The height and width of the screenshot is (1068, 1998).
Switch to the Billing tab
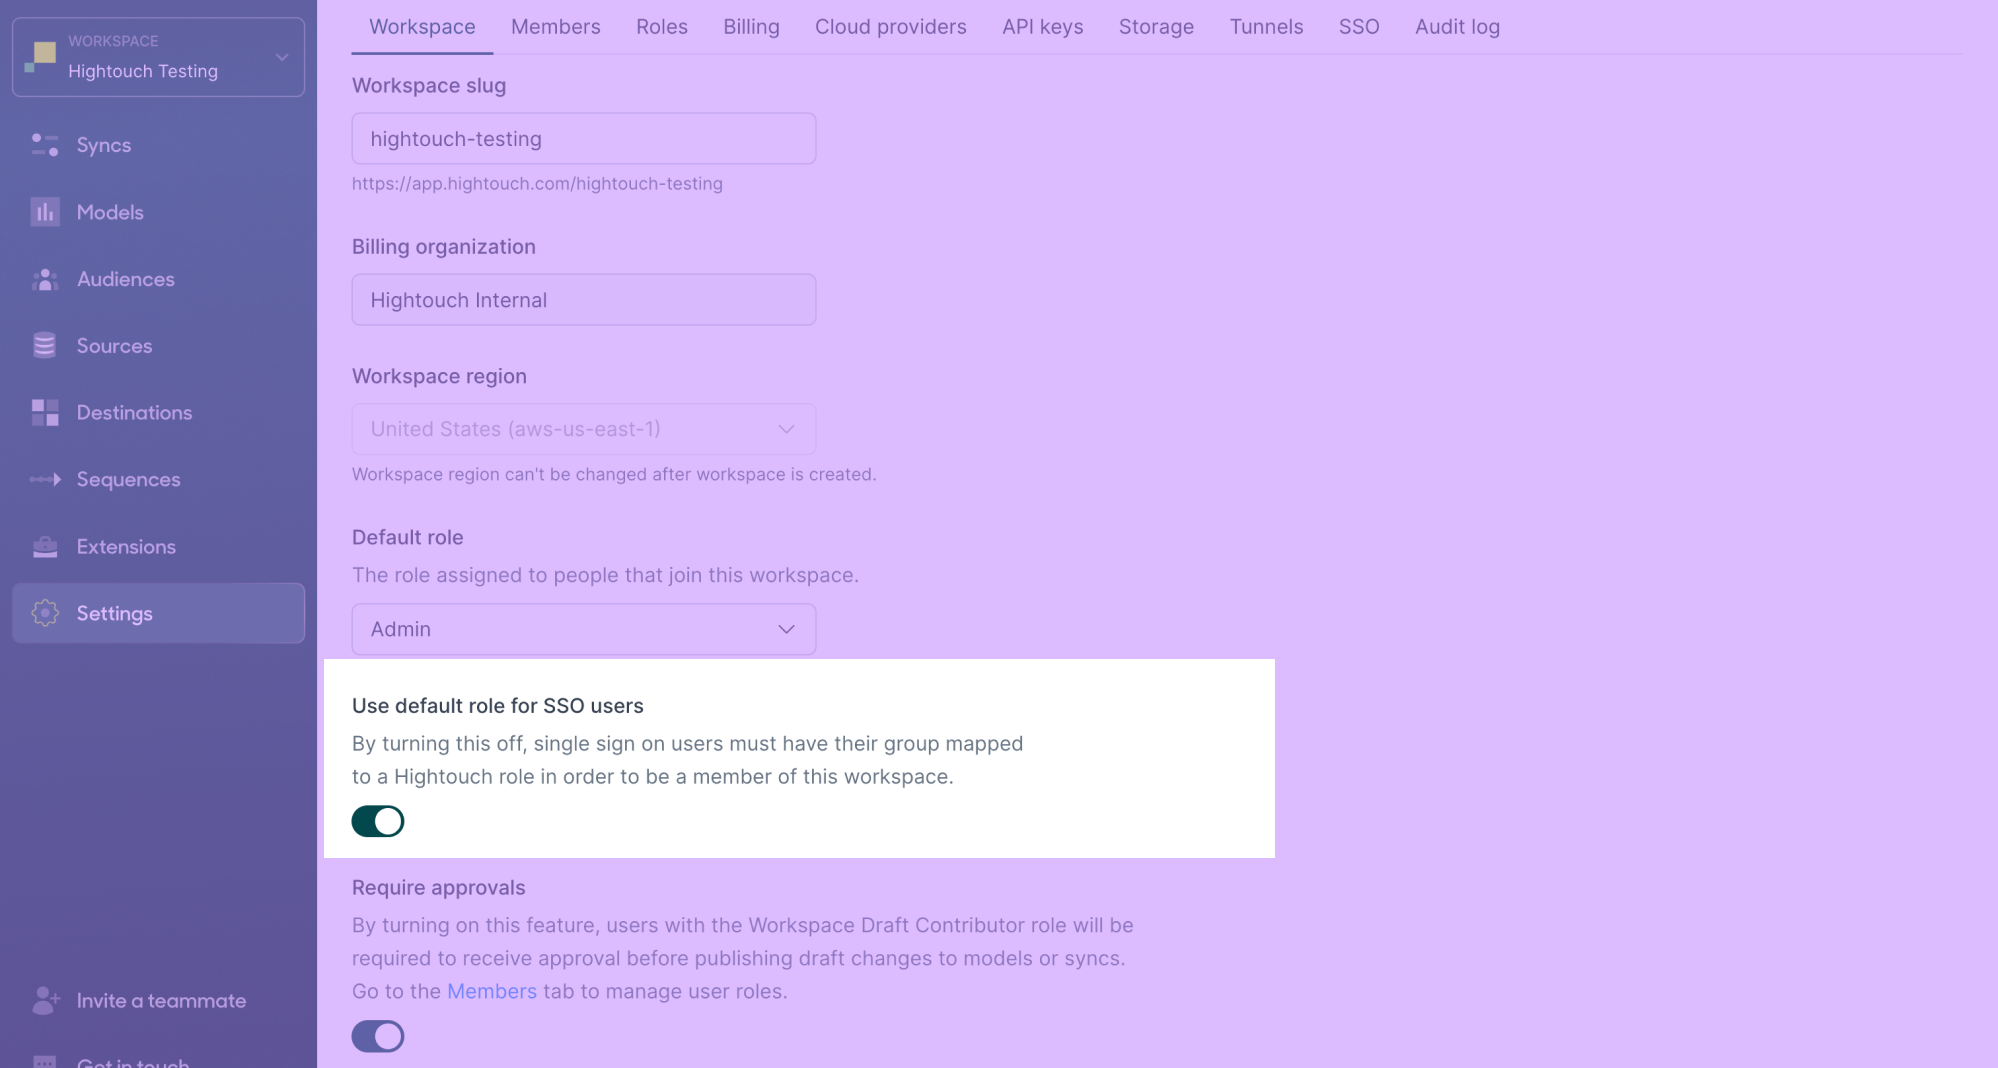(x=751, y=27)
